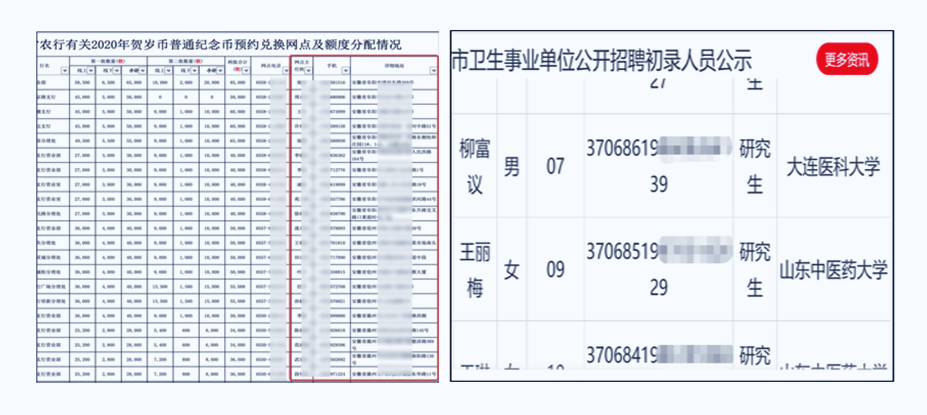927x415 pixels.
Task: Click ID number starting 37068519
Action: 659,270
